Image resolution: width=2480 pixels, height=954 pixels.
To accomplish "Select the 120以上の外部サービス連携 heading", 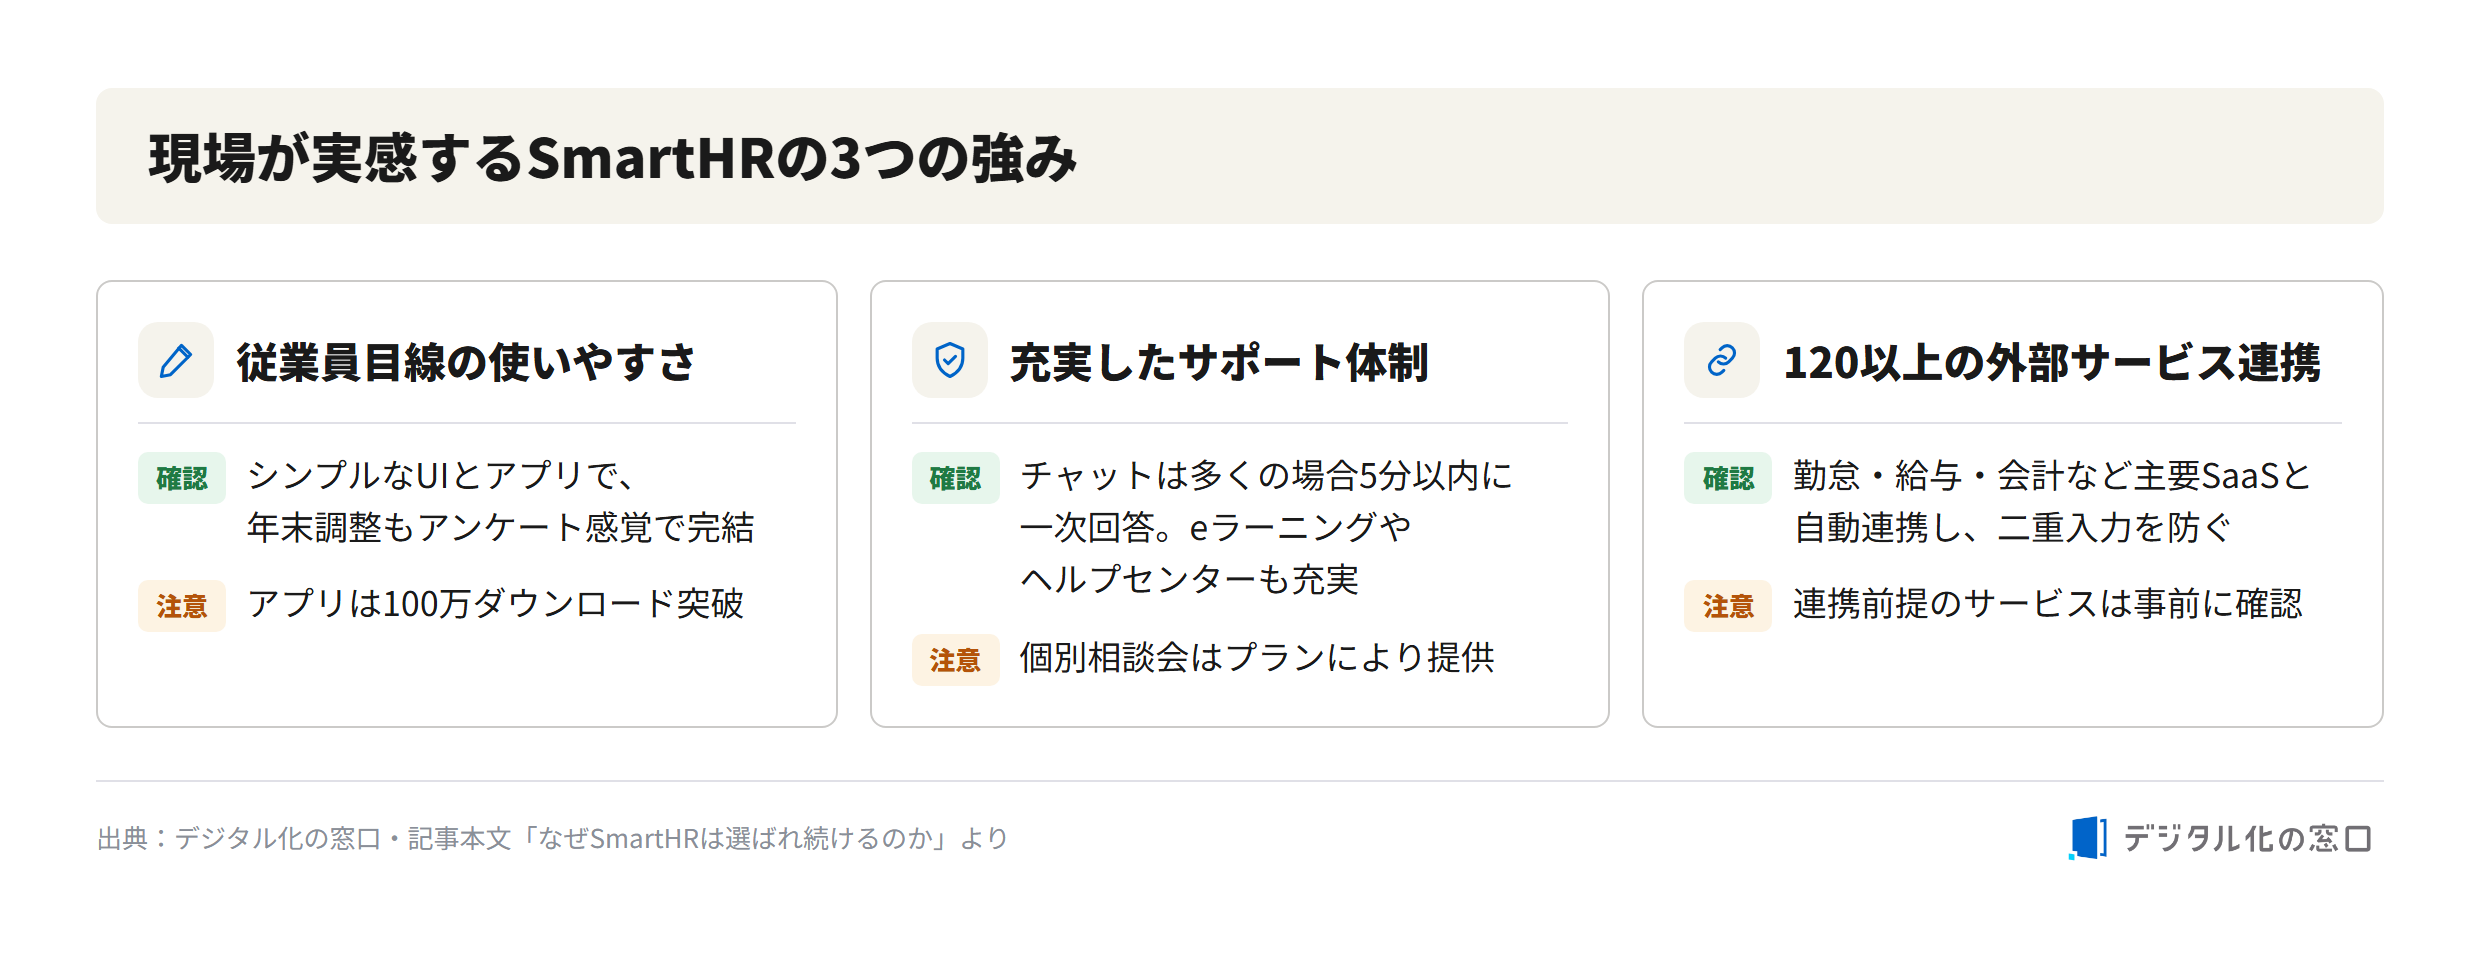I will coord(2052,362).
